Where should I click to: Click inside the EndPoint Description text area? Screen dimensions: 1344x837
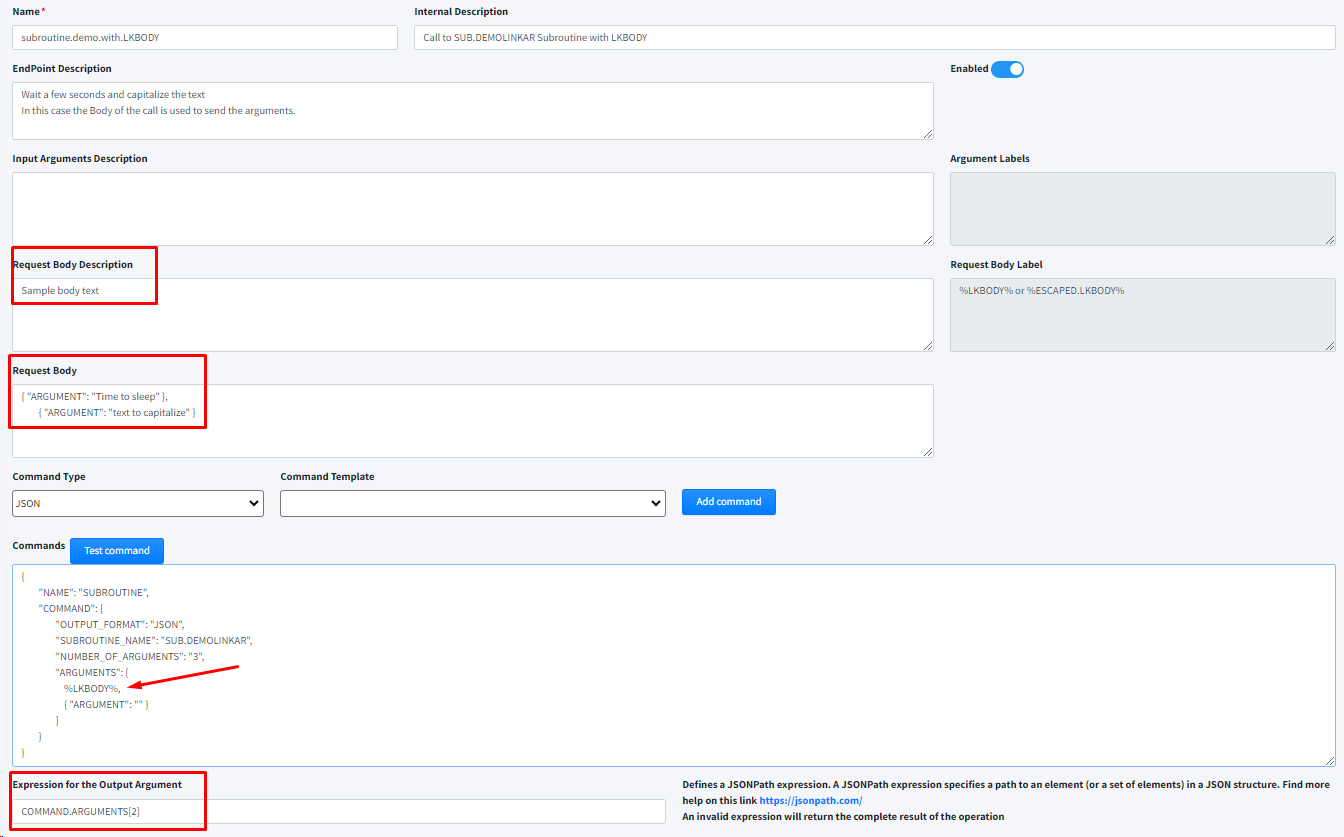[x=472, y=111]
